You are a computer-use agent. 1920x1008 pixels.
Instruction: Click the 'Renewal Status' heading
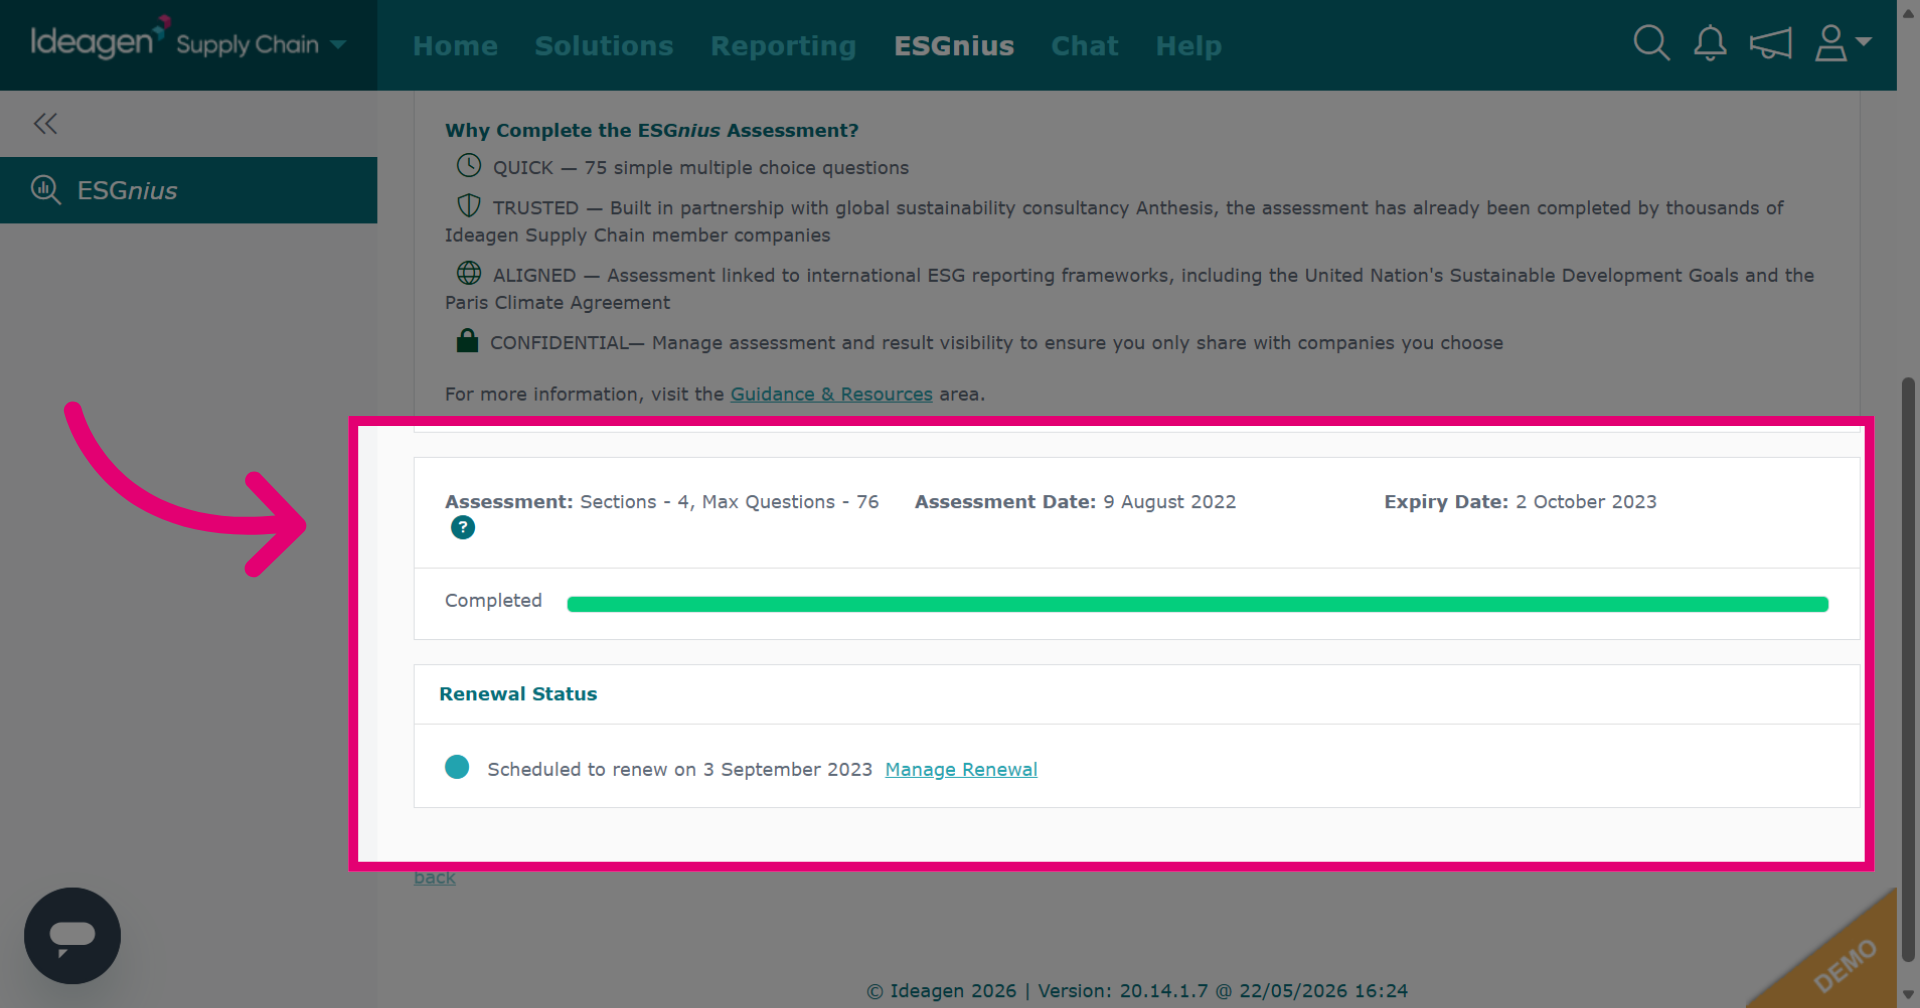coord(518,694)
